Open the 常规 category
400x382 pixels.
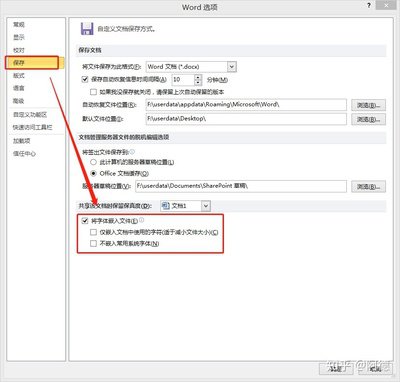tap(19, 25)
